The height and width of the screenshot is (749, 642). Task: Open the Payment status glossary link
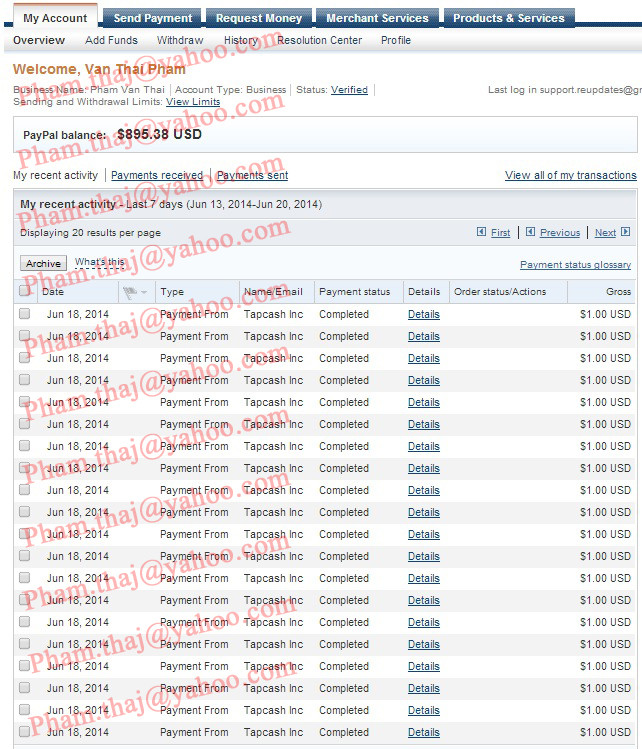[x=576, y=265]
